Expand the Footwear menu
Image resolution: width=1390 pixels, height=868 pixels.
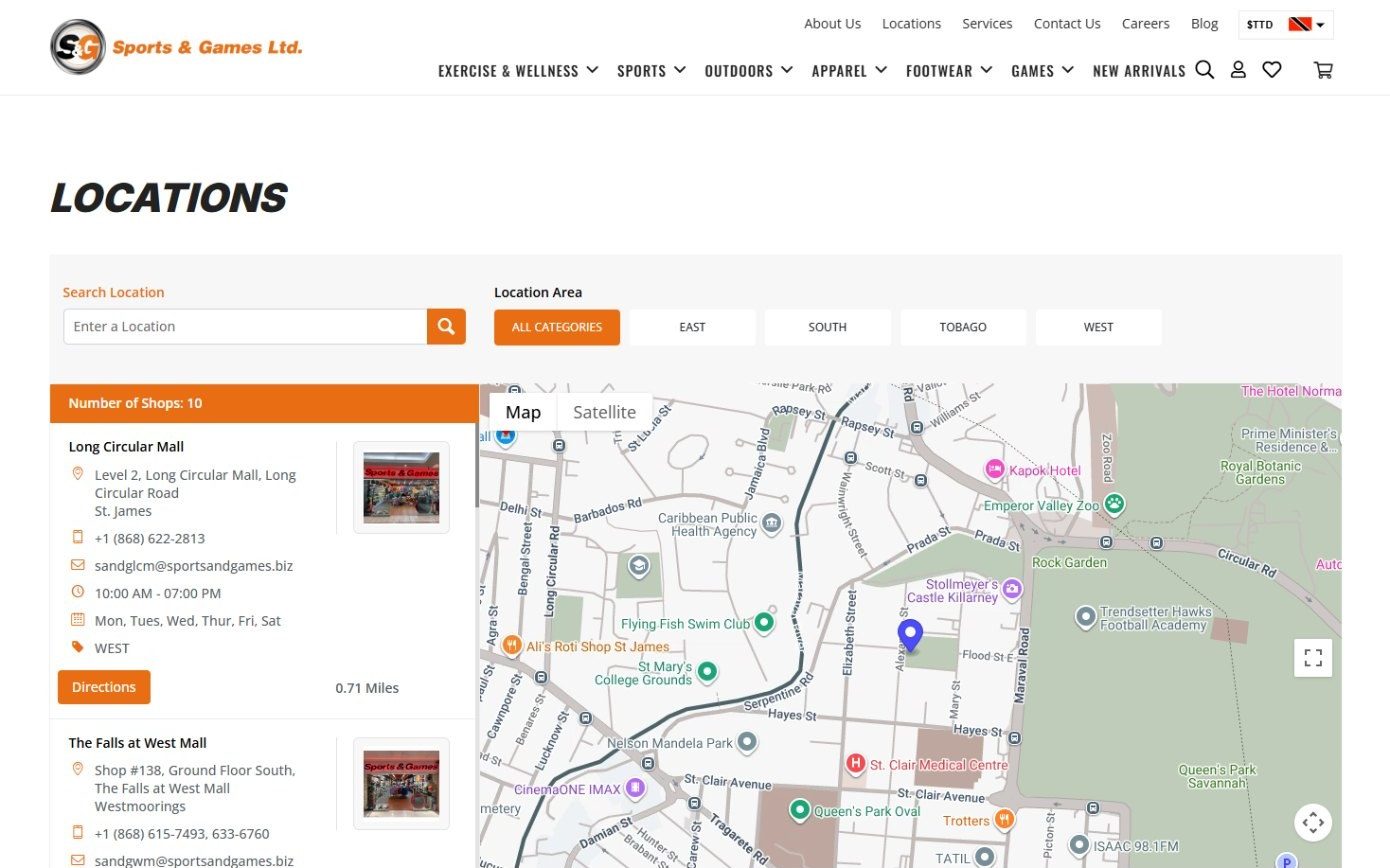tap(949, 70)
